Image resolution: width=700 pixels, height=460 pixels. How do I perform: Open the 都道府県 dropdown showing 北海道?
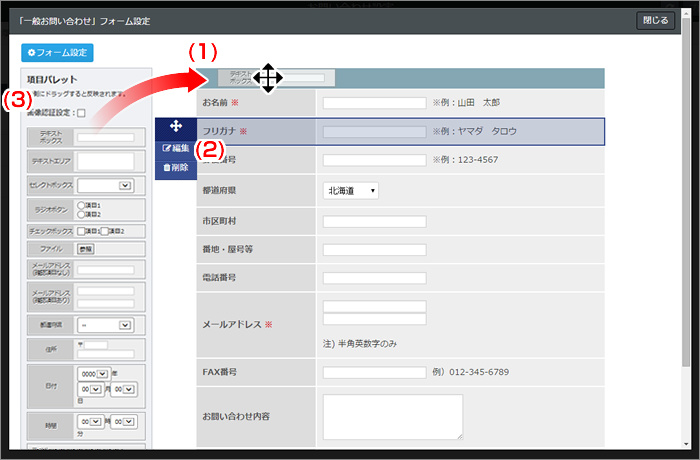[x=350, y=191]
